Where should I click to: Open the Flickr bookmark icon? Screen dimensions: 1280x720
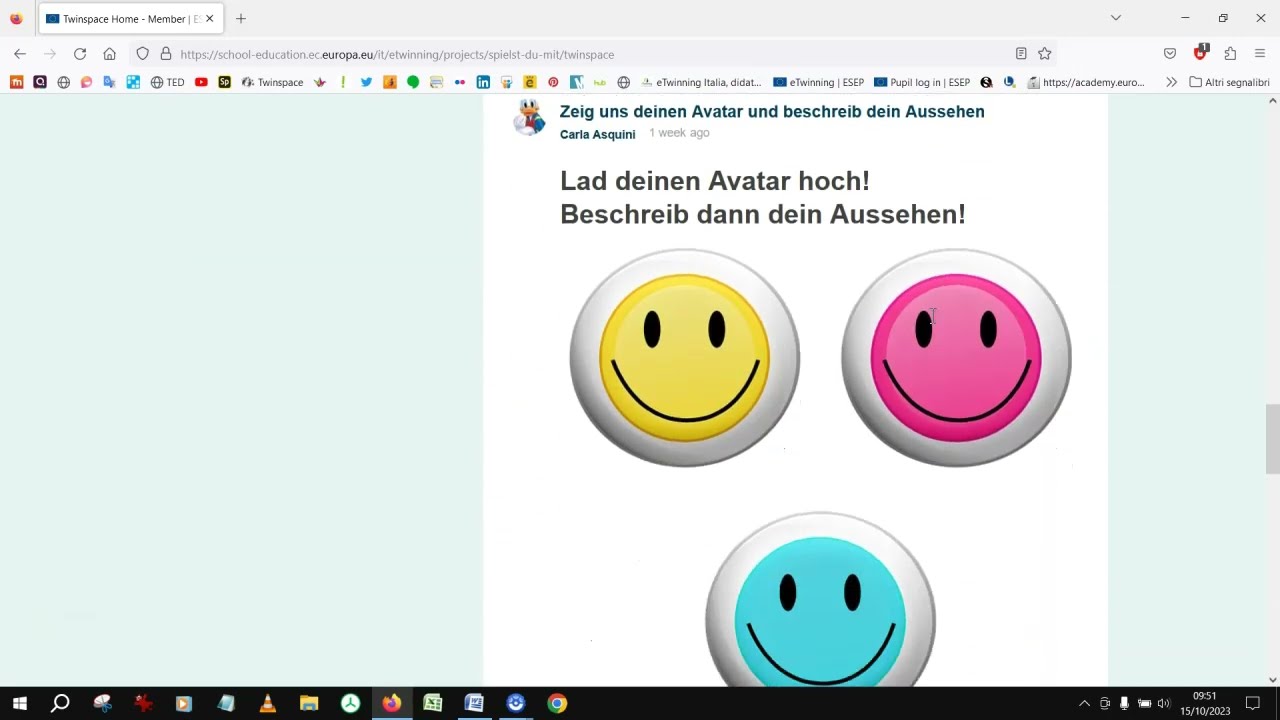click(x=460, y=82)
